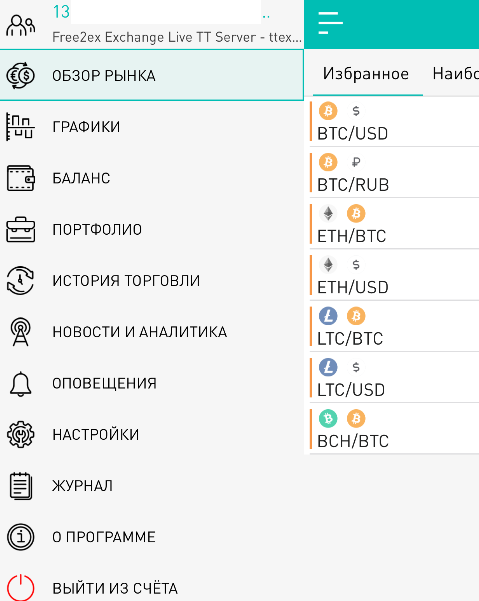The width and height of the screenshot is (479, 601).
Task: Open the gear icon for НАСТРОЙКИ
Action: [x=20, y=434]
